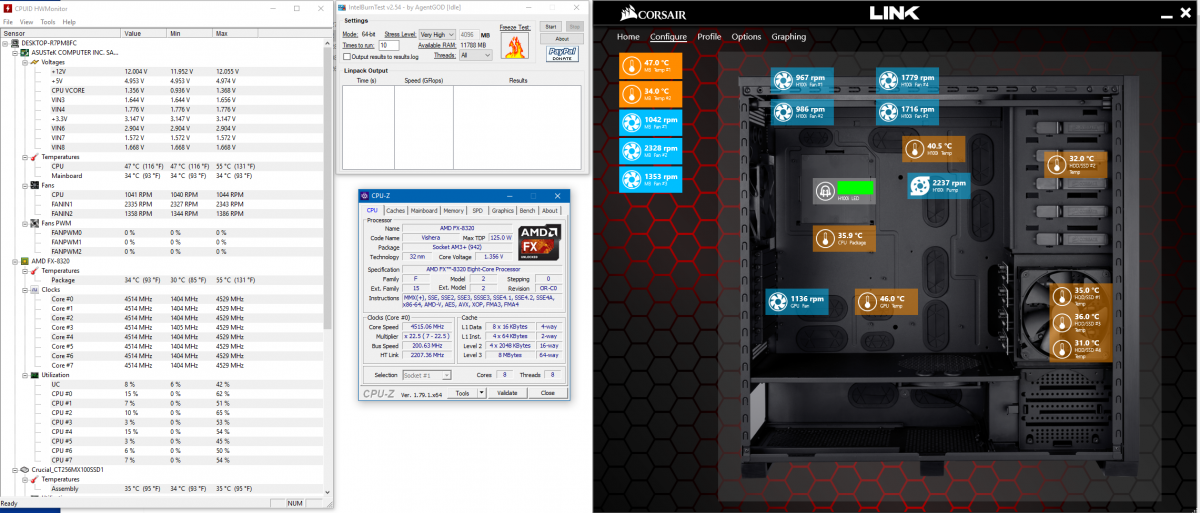Screen dimensions: 1200x513
Task: Open the File menu in HWMonitor
Action: click(x=9, y=21)
